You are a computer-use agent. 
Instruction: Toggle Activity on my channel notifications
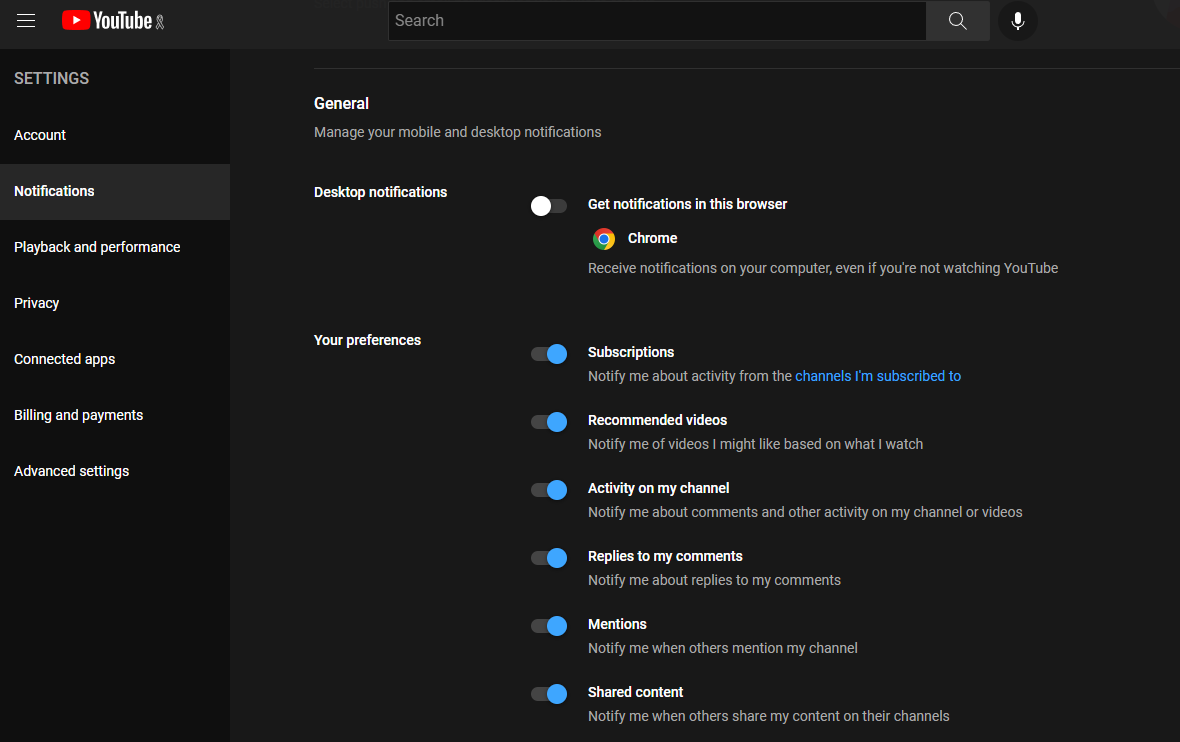click(549, 490)
